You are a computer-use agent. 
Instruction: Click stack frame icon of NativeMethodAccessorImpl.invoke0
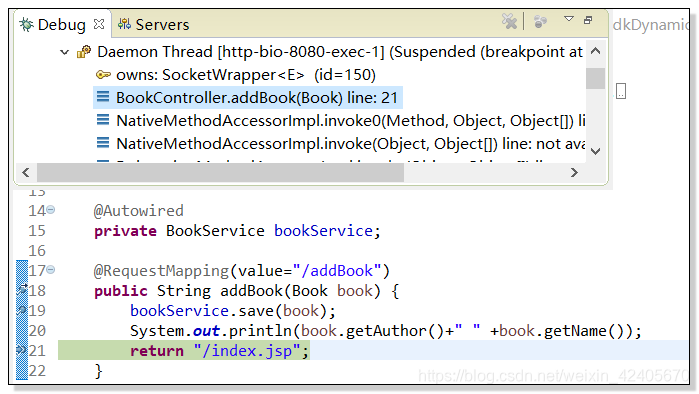pos(103,120)
